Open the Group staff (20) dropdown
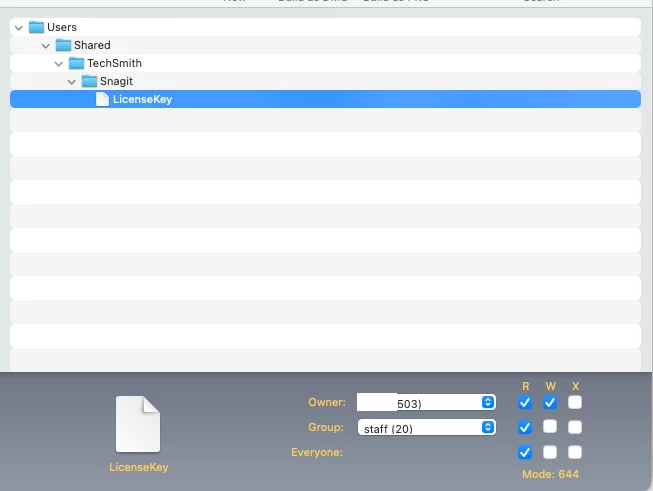Screen dimensions: 653x491 [x=426, y=427]
